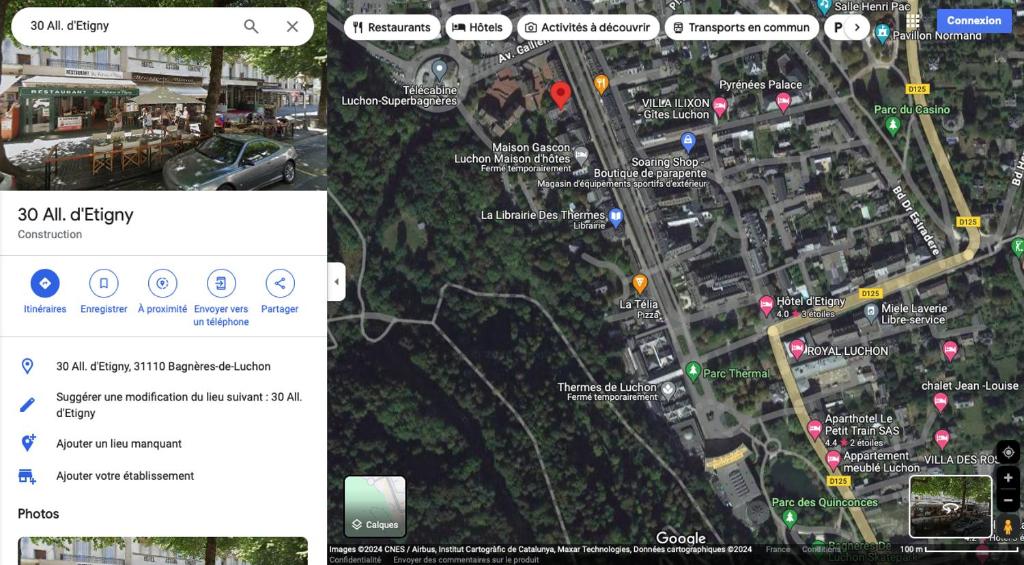The height and width of the screenshot is (565, 1024).
Task: Collapse the side panel arrow
Action: pos(336,282)
